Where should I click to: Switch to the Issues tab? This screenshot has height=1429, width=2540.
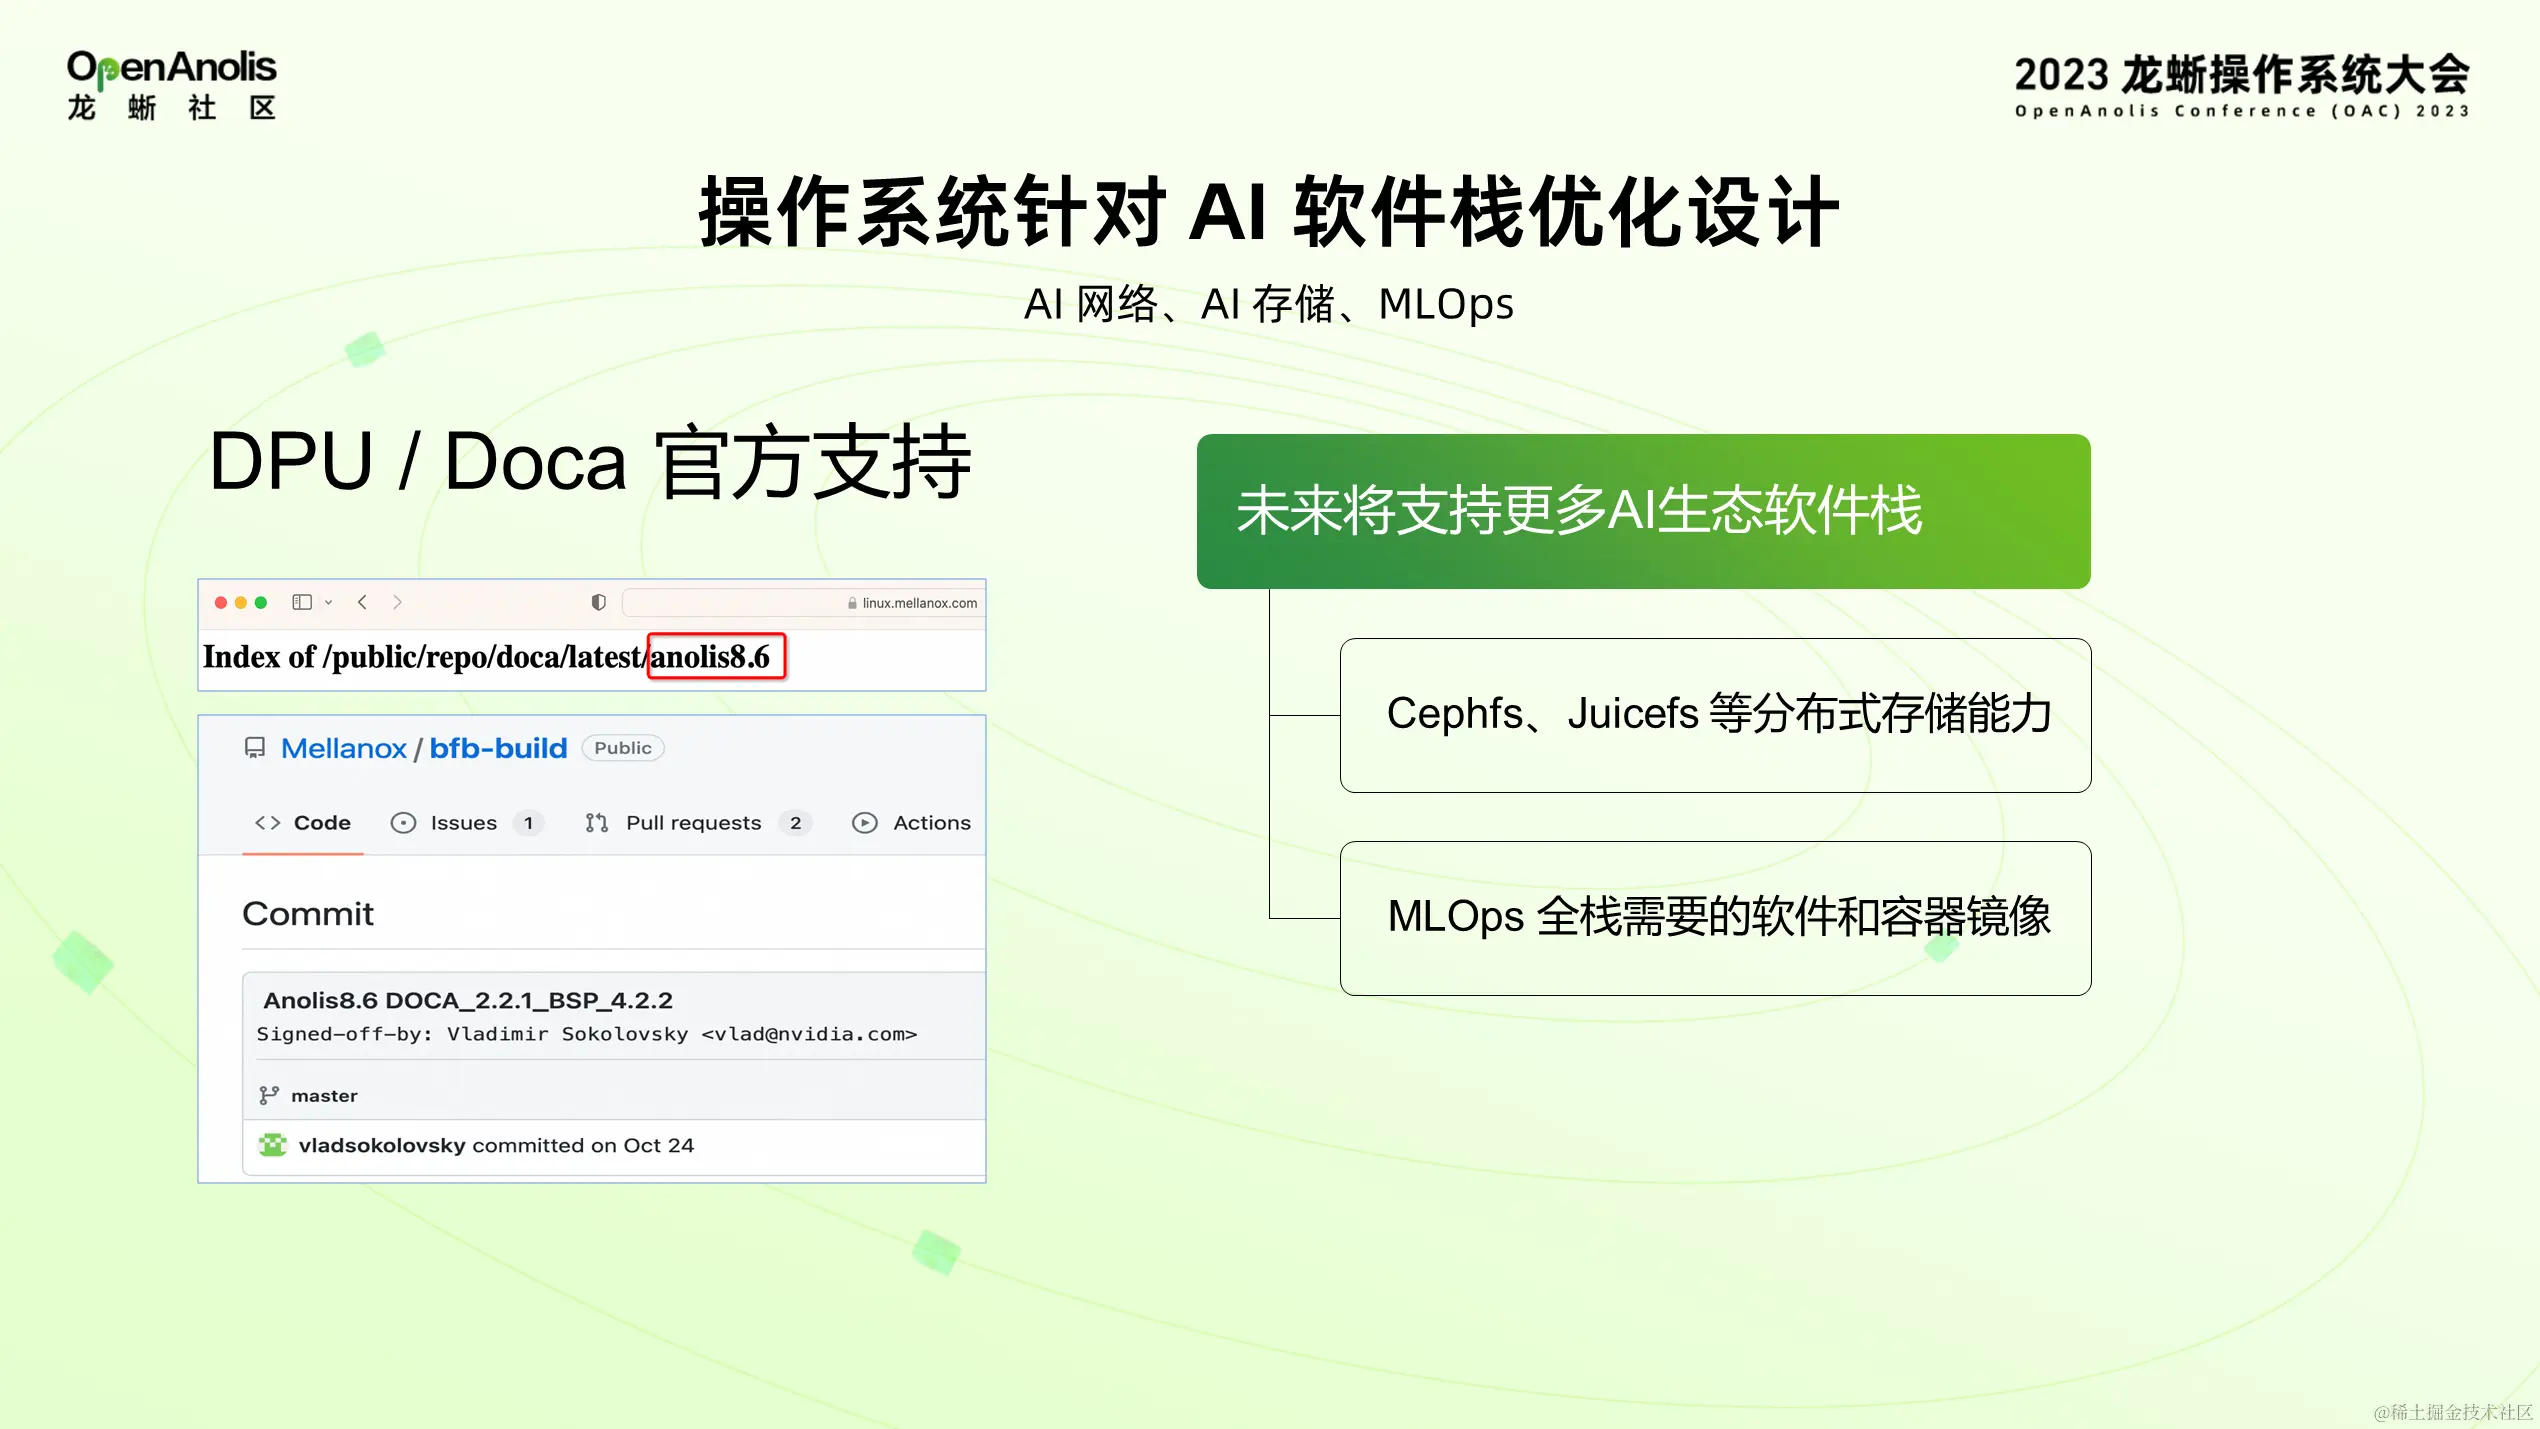(x=463, y=822)
